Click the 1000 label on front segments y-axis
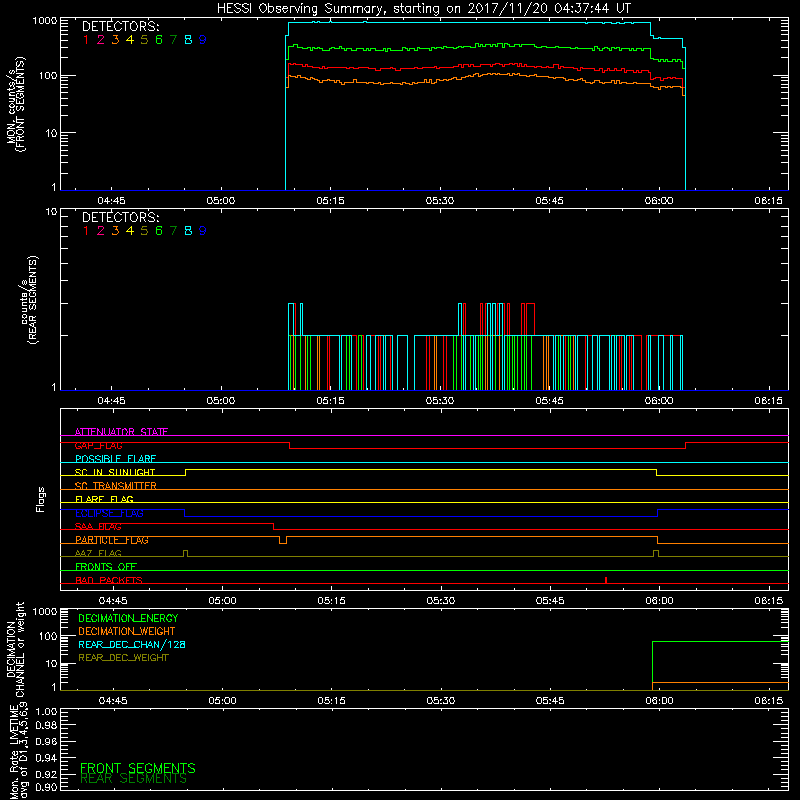Screen dimensions: 800x800 click(x=45, y=21)
